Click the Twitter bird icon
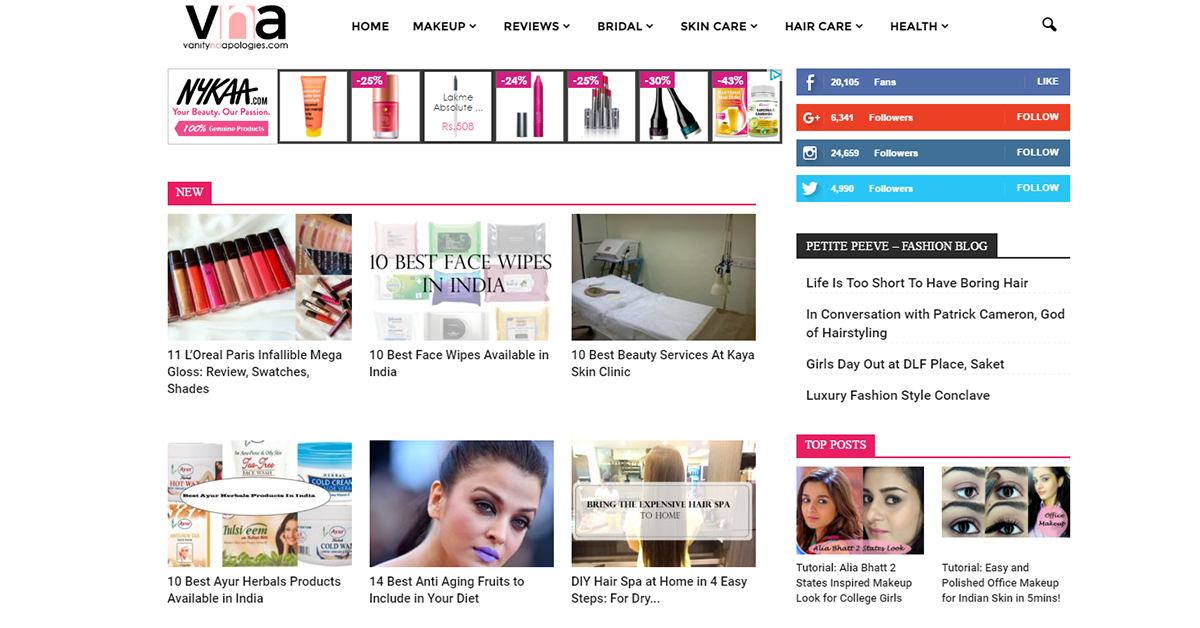1200x628 pixels. (810, 188)
